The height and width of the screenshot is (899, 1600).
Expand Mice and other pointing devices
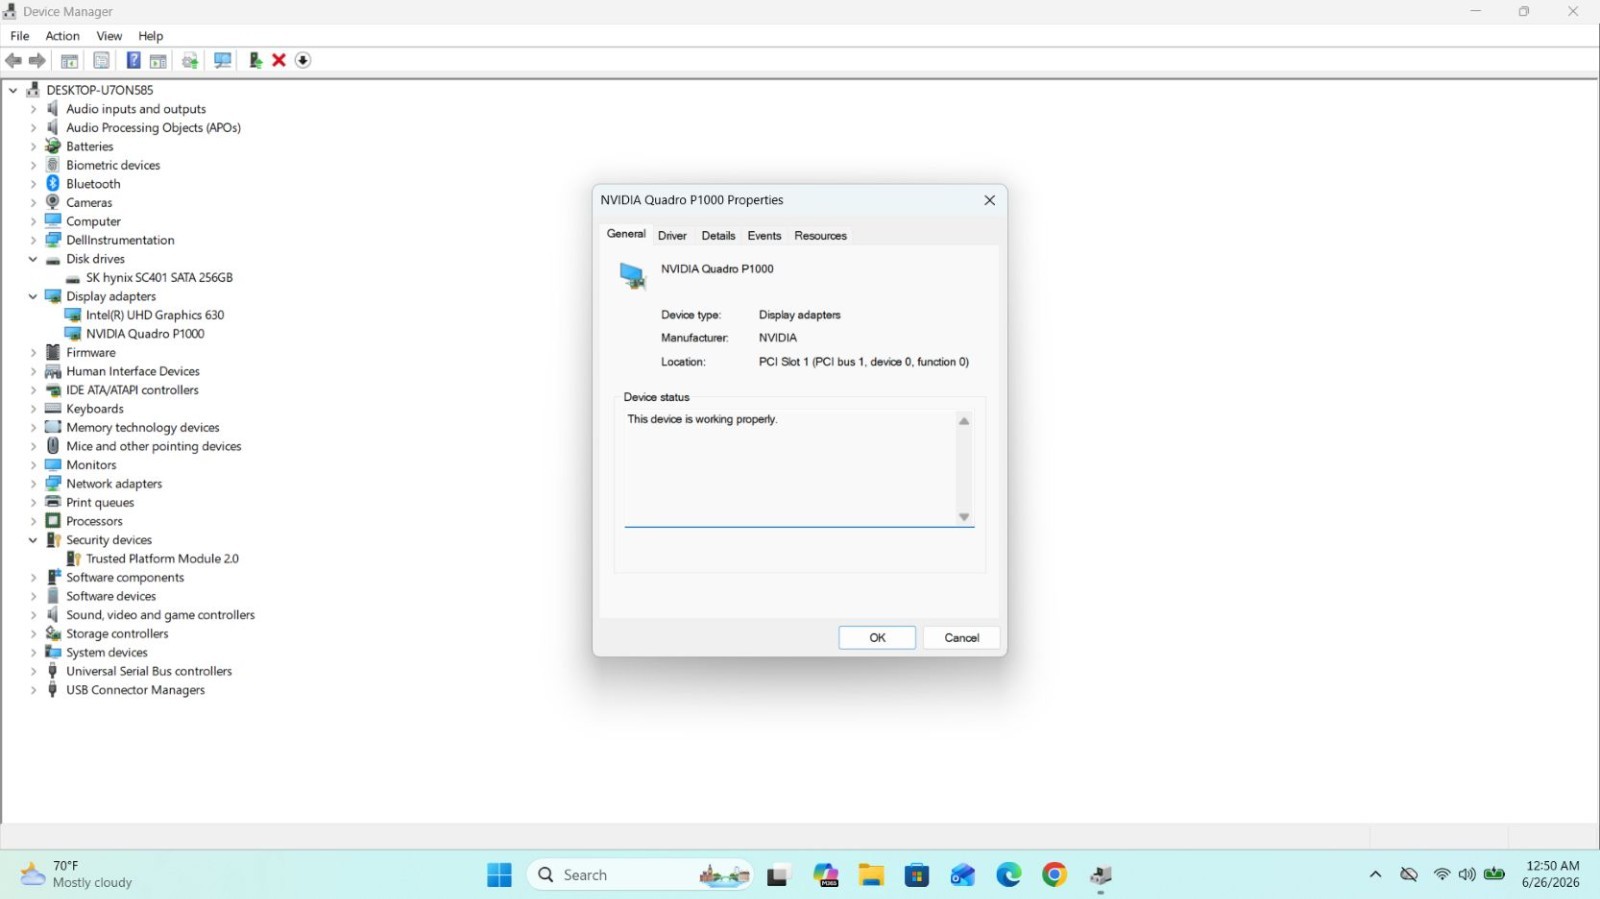click(x=33, y=447)
